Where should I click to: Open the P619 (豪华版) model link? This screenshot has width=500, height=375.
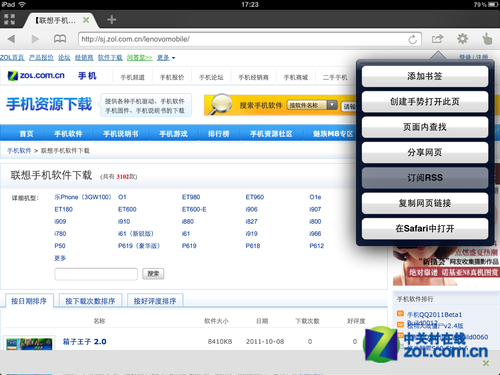[x=139, y=246]
